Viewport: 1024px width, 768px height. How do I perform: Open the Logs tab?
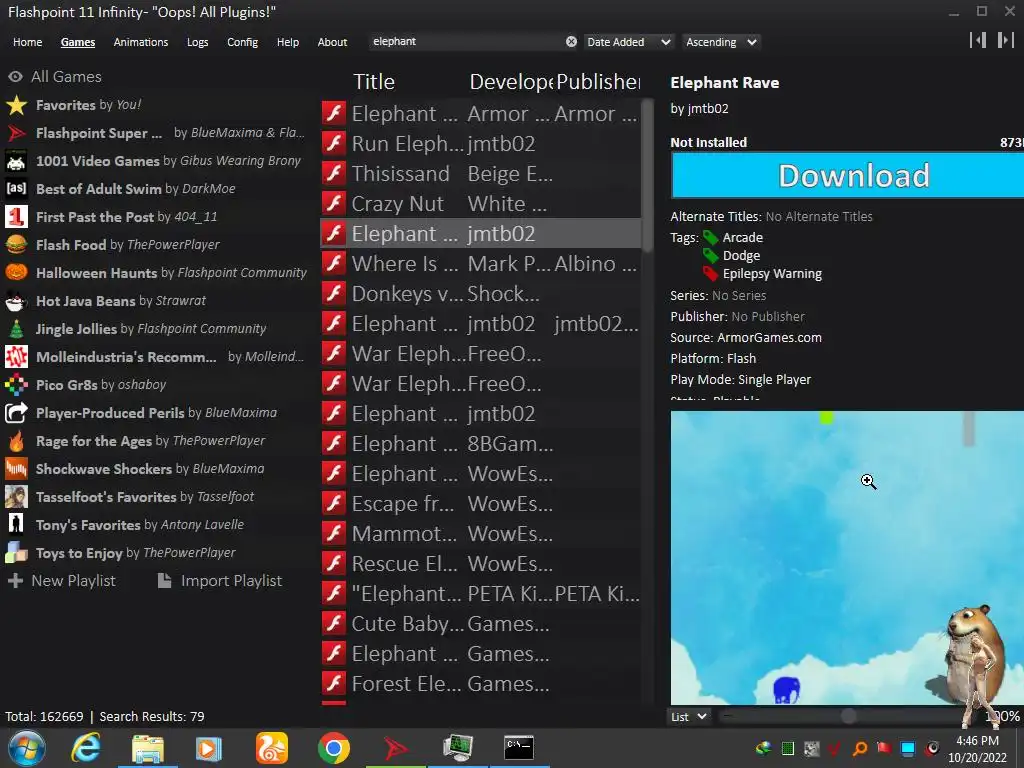197,42
